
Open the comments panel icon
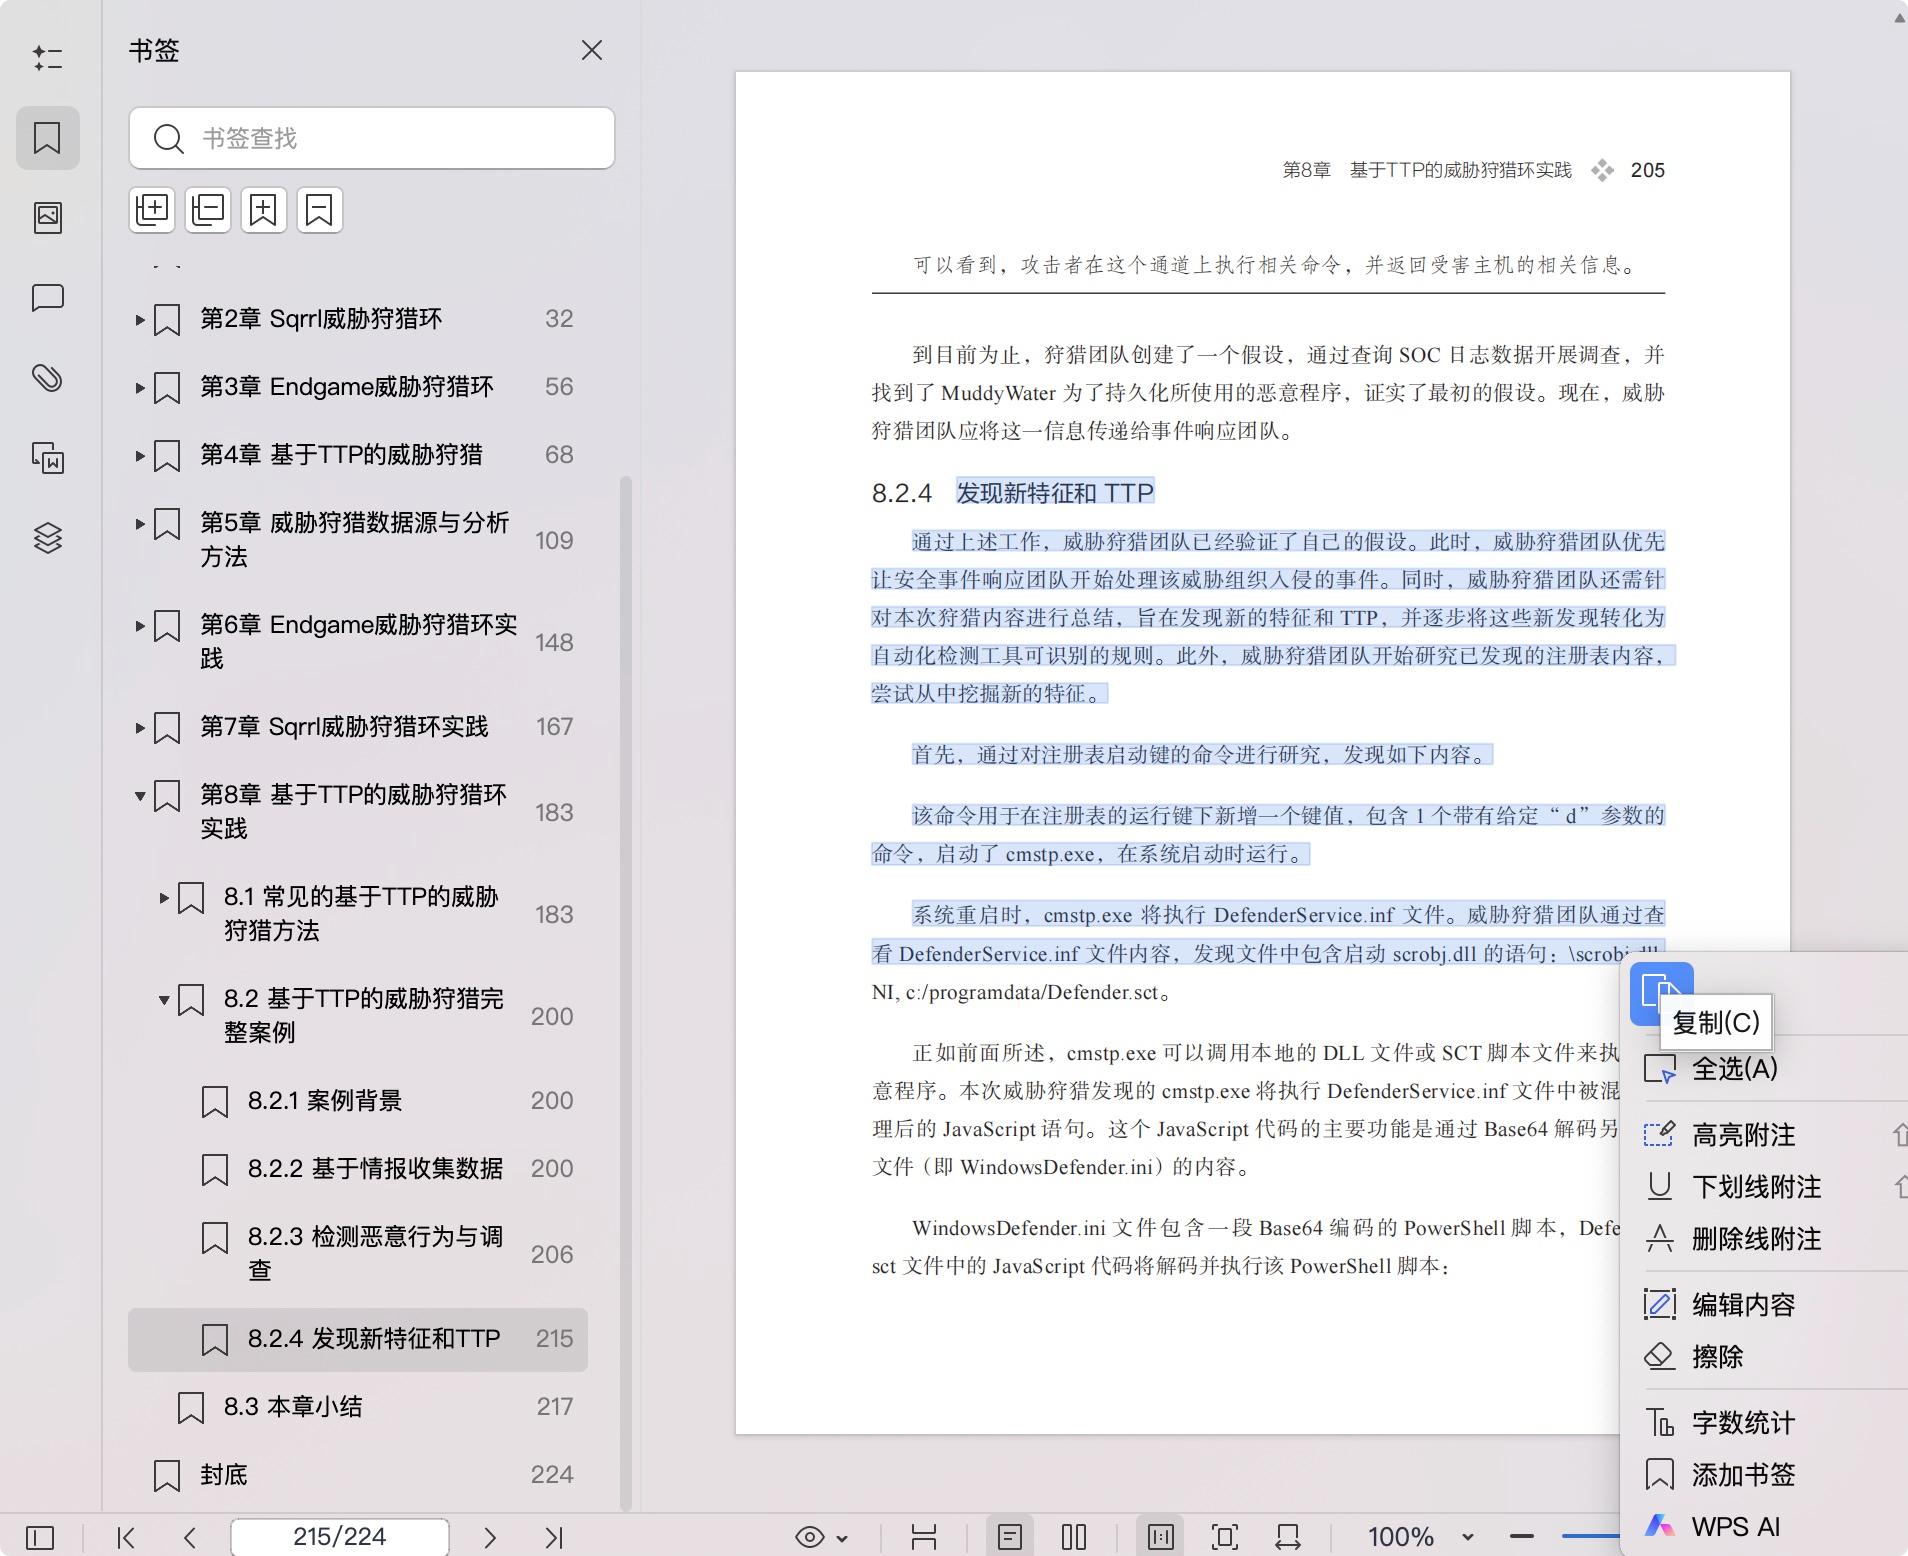click(47, 298)
